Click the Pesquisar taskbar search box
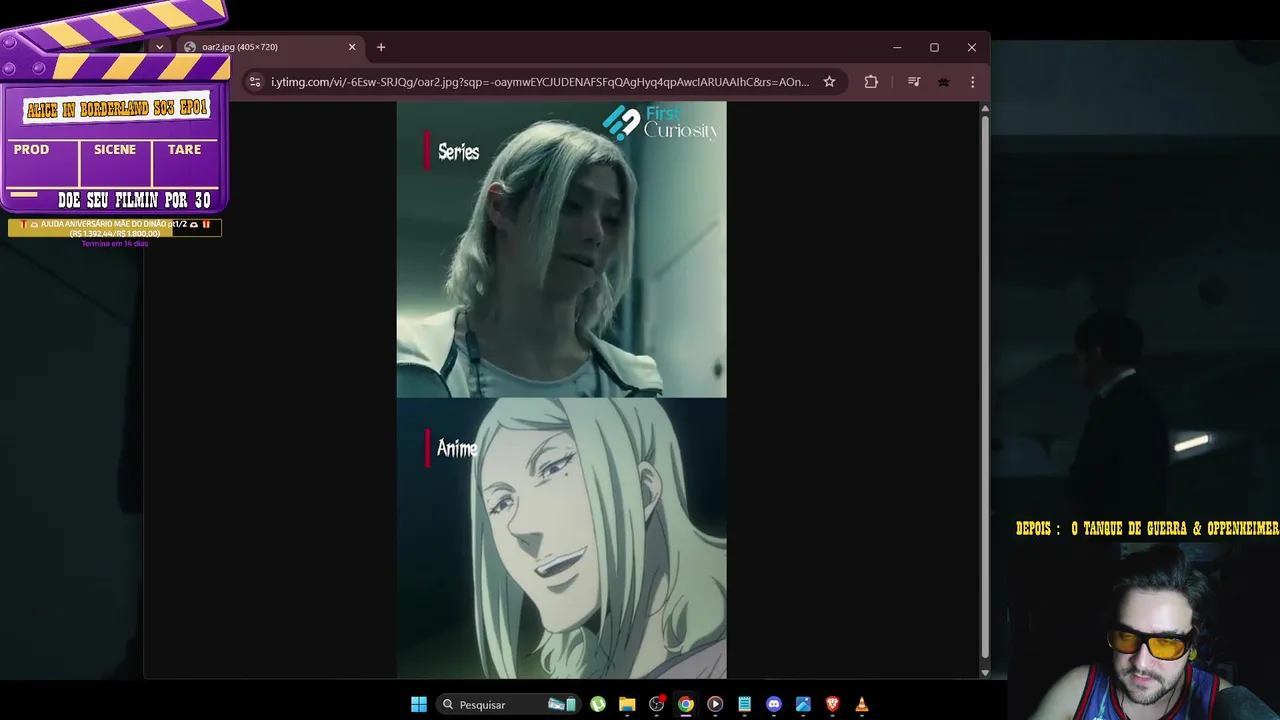The image size is (1280, 720). 509,704
